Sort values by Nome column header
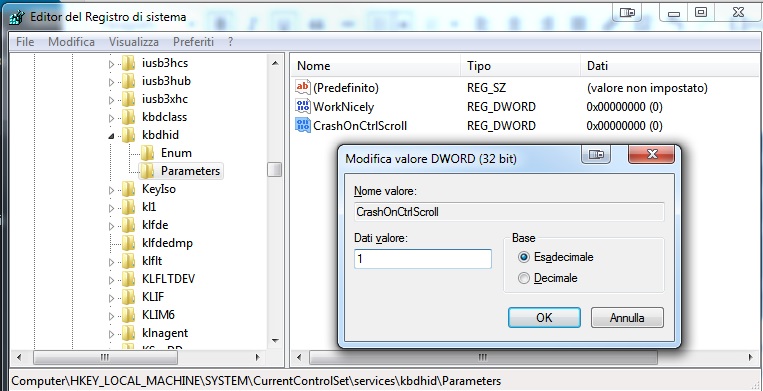The width and height of the screenshot is (763, 391). [376, 66]
